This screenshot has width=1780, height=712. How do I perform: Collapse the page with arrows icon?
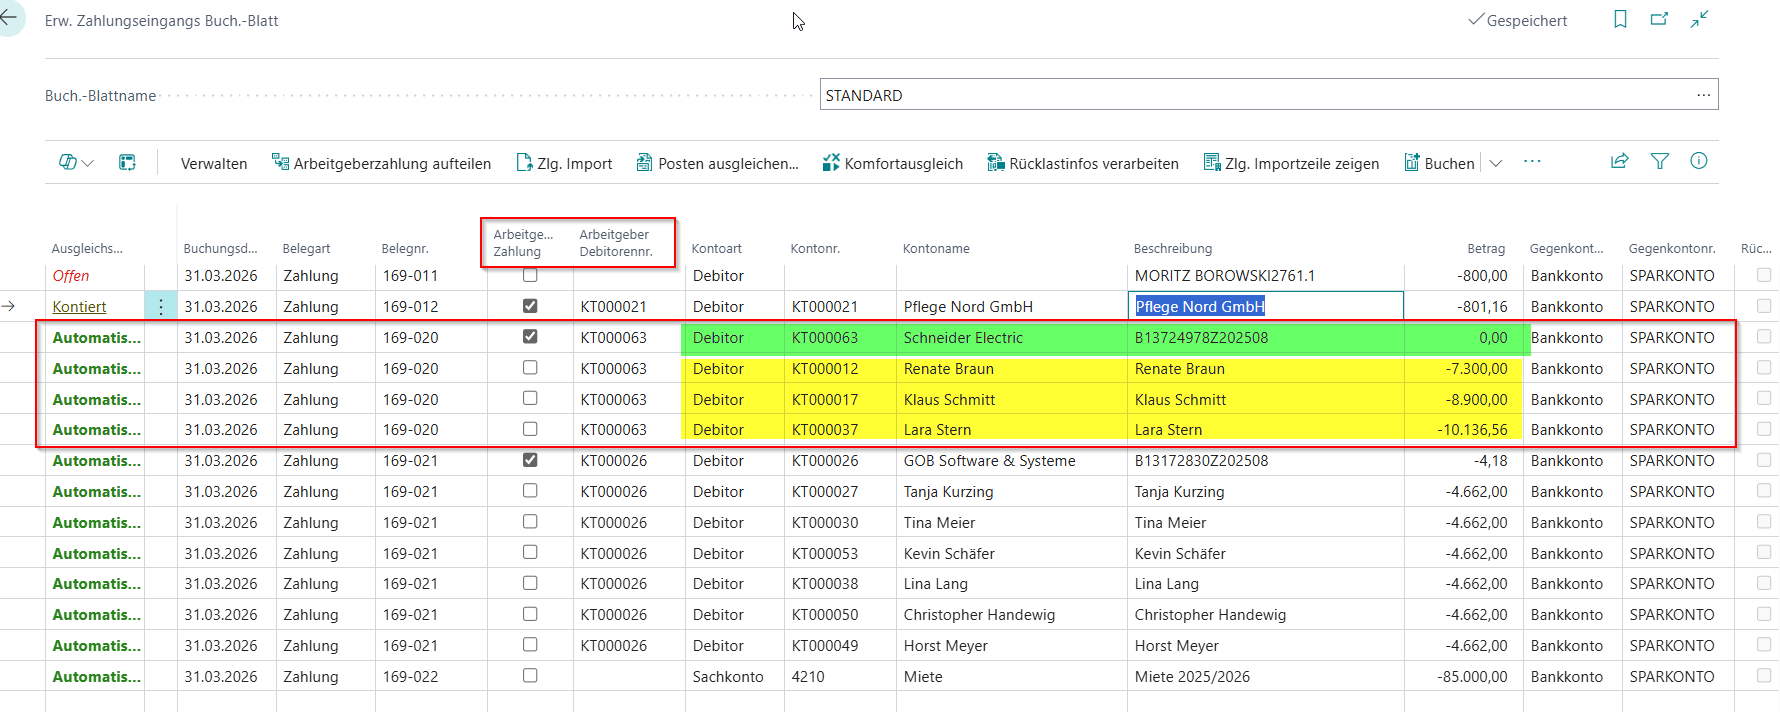(1699, 19)
